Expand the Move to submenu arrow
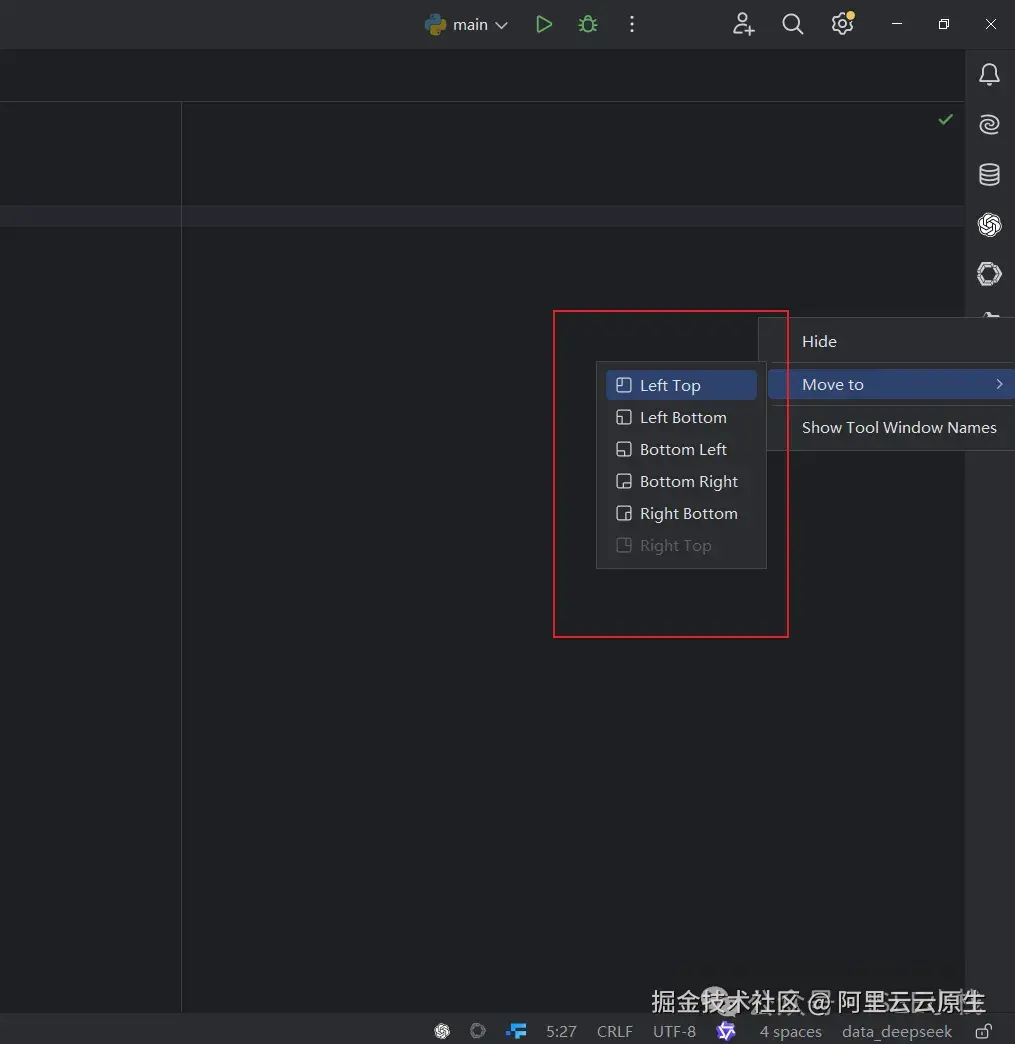Screen dimensions: 1015x1044 (x=999, y=384)
